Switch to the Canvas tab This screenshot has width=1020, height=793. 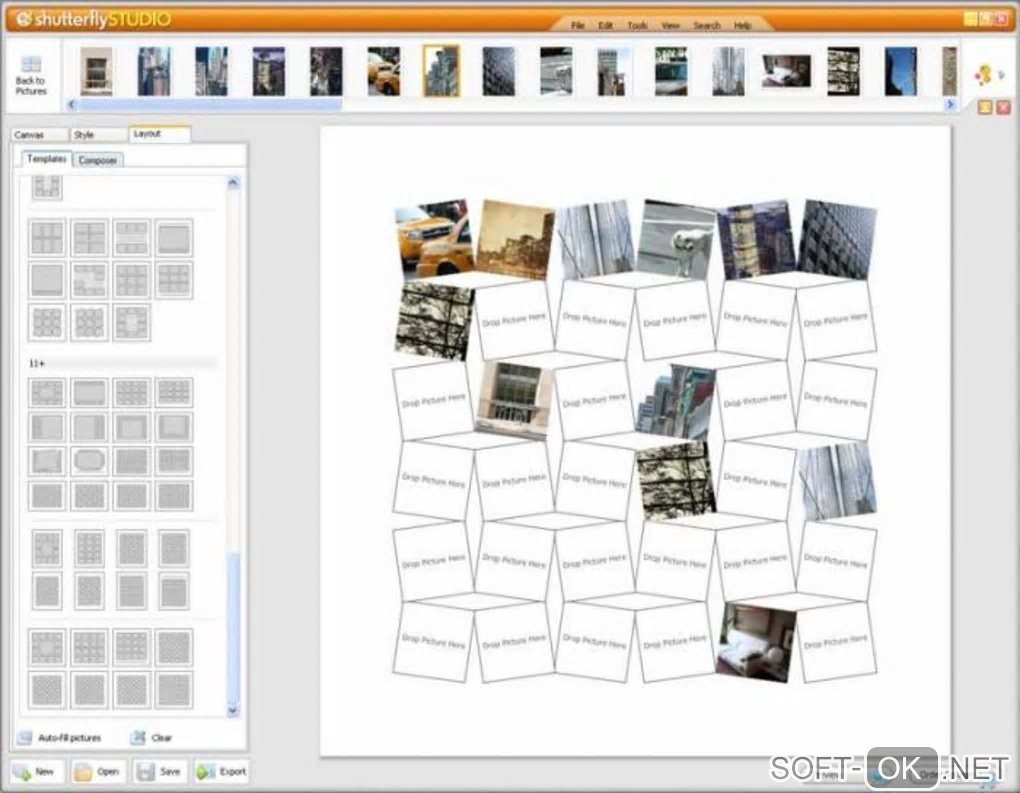pyautogui.click(x=39, y=135)
